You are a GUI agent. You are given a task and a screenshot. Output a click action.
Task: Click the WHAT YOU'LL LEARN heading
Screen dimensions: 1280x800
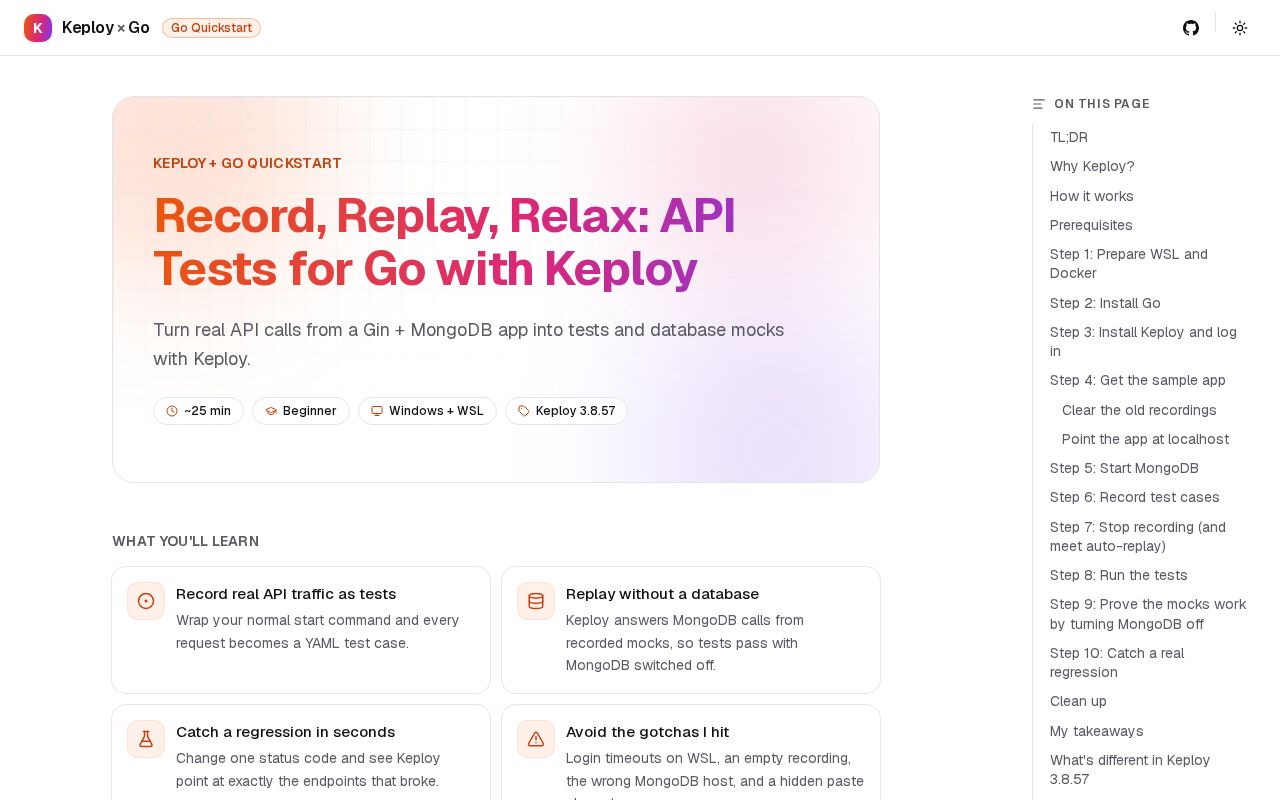[185, 541]
